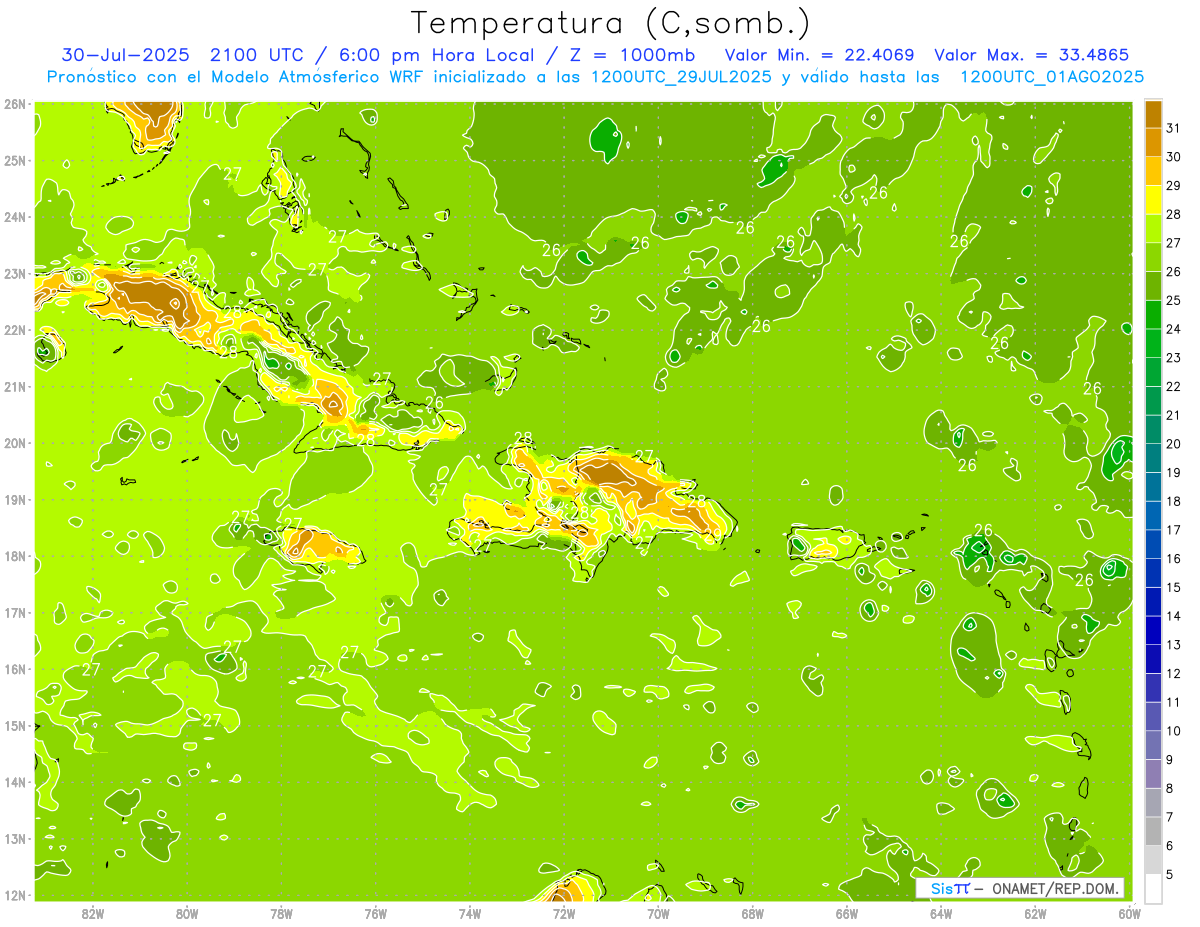Click the 60W longitude label
Screen dimensions: 1200x927
[1130, 913]
